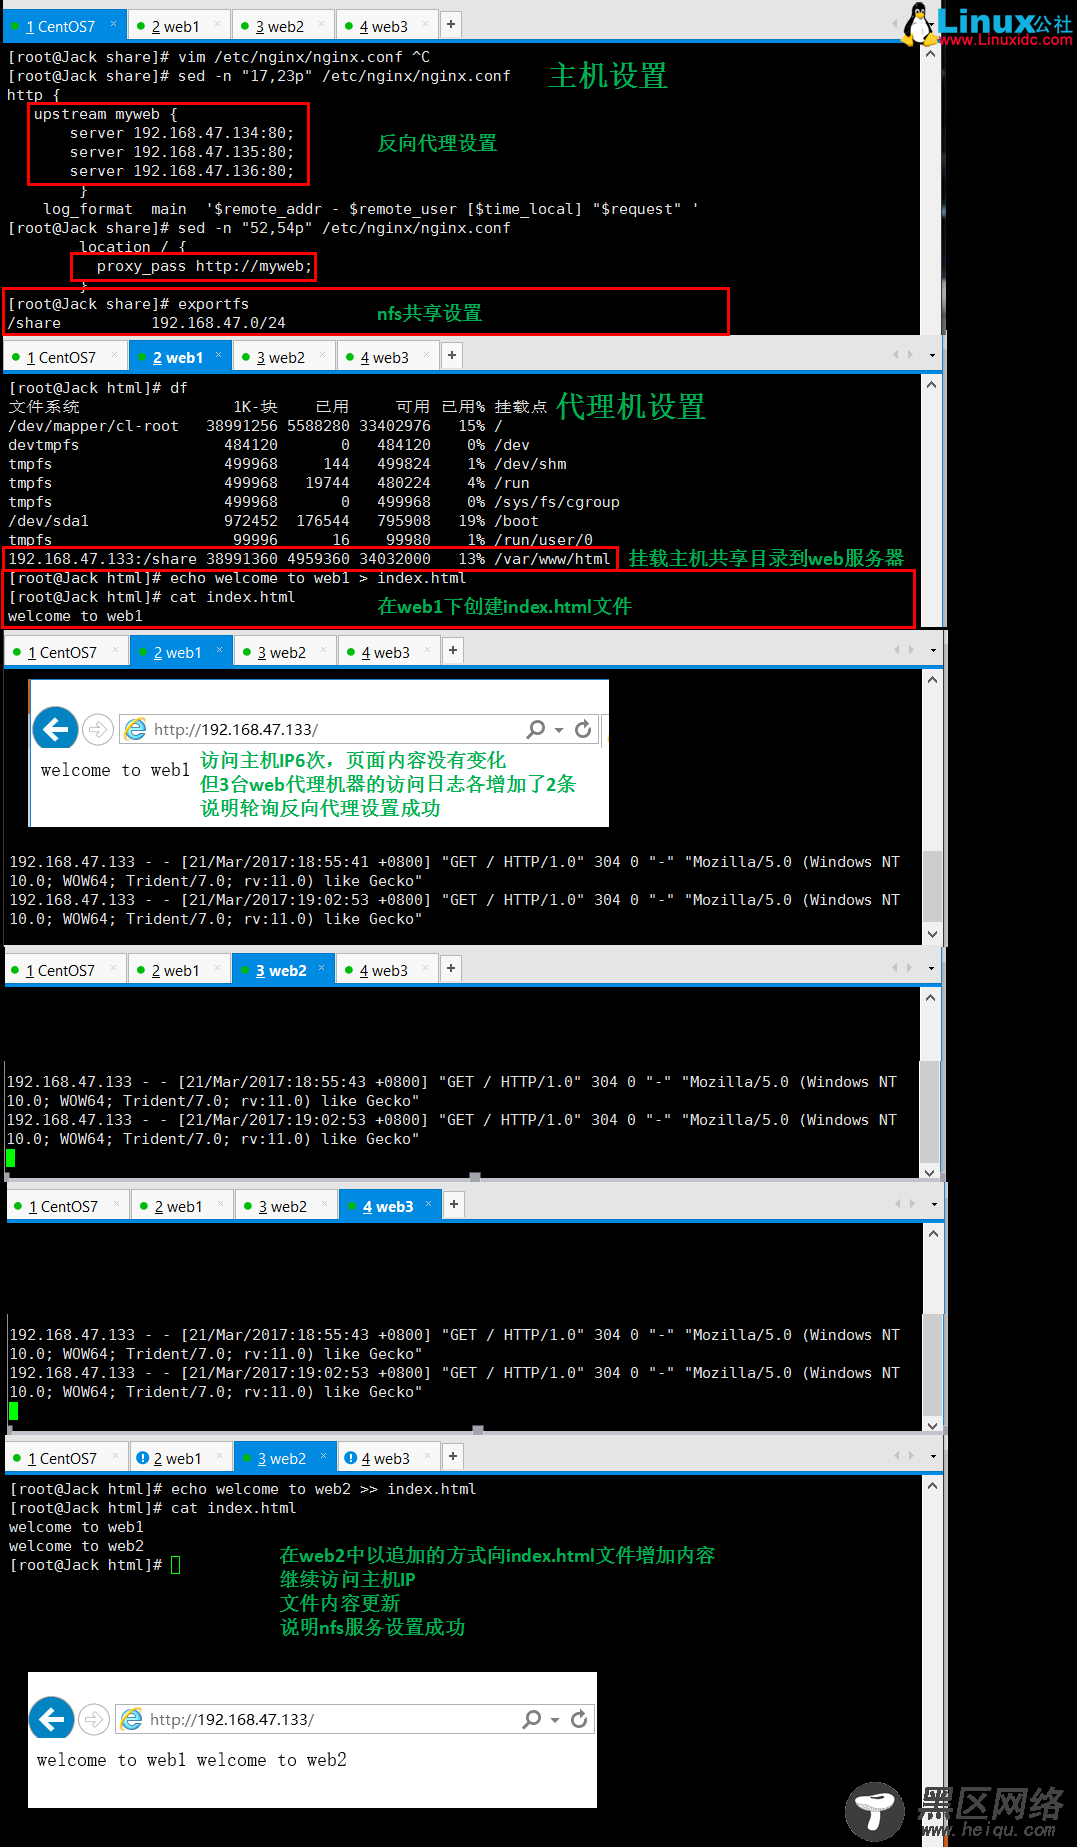Screen dimensions: 1077x1847
Task: Open tab list dropdown in pane with alert-marked tabs
Action: 933,1456
